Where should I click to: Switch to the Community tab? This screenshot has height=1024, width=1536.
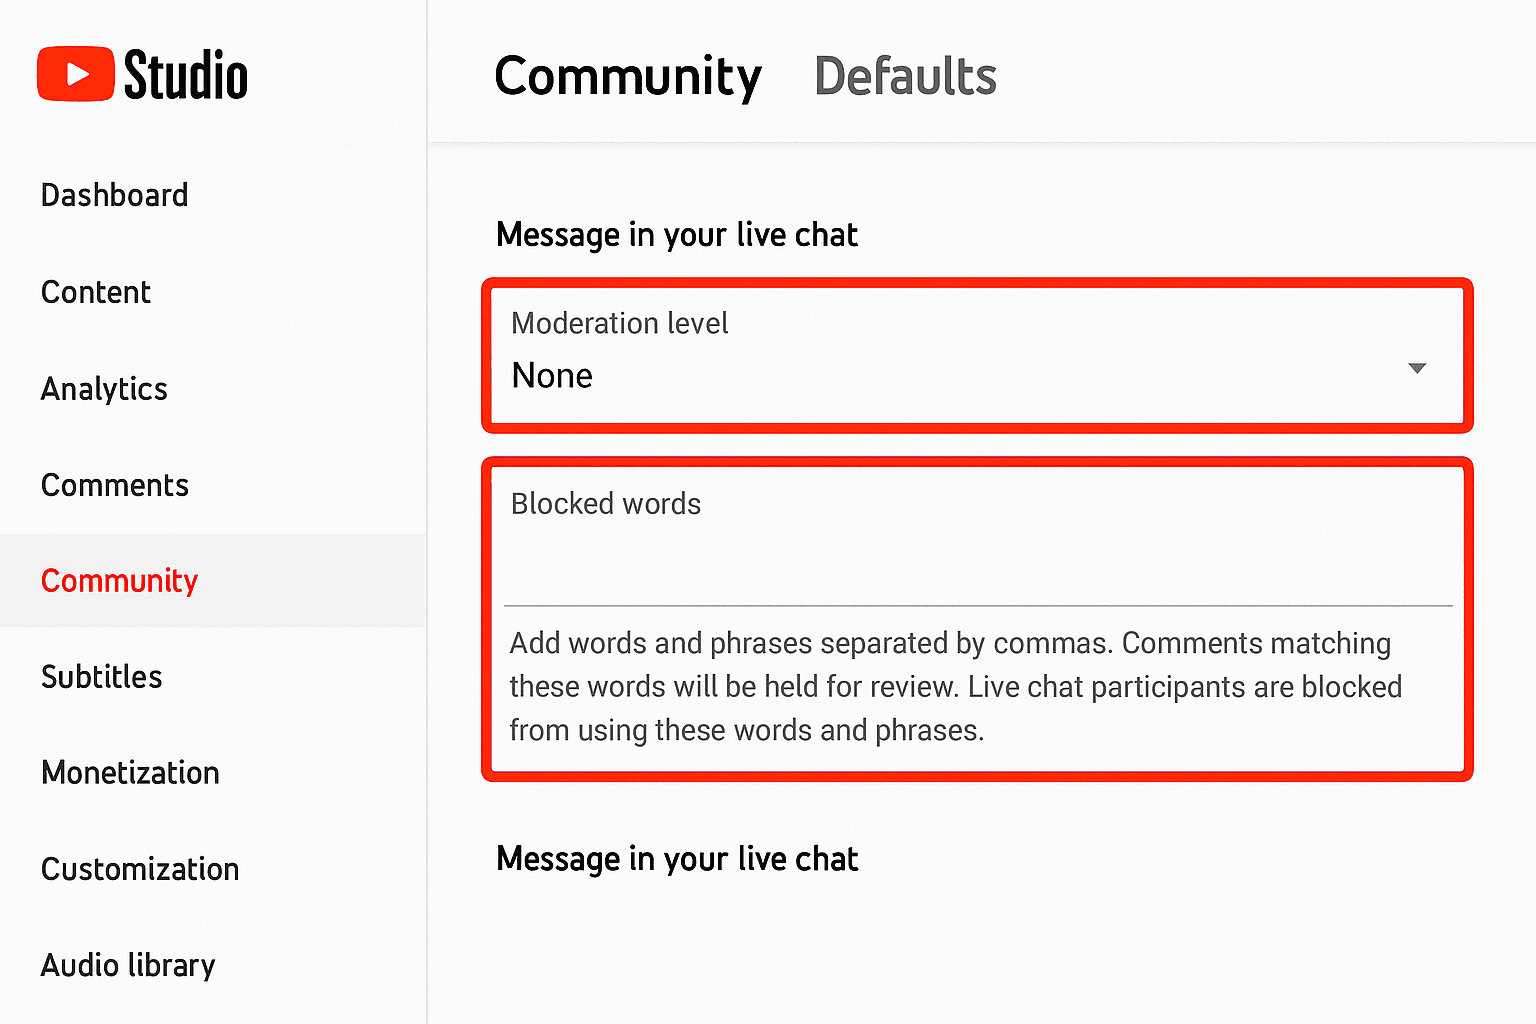pos(628,77)
